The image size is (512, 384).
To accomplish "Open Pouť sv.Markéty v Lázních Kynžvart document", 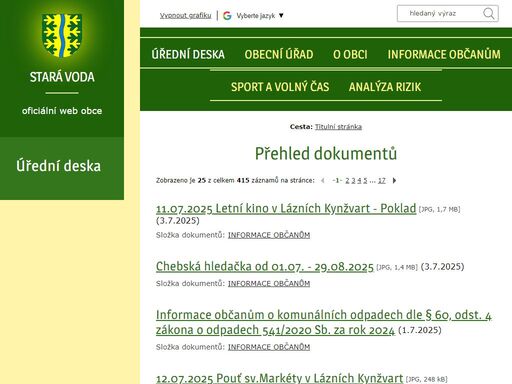I will point(279,378).
